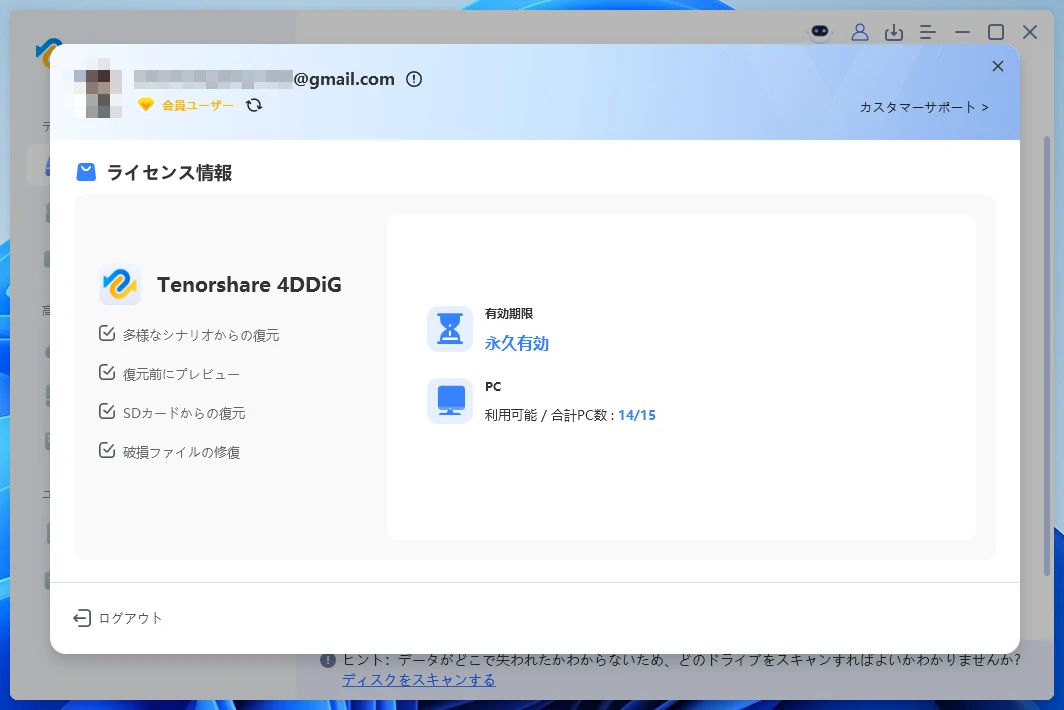The image size is (1064, 710).
Task: Toggle the 復元前にプレビュー checkmark
Action: click(107, 373)
